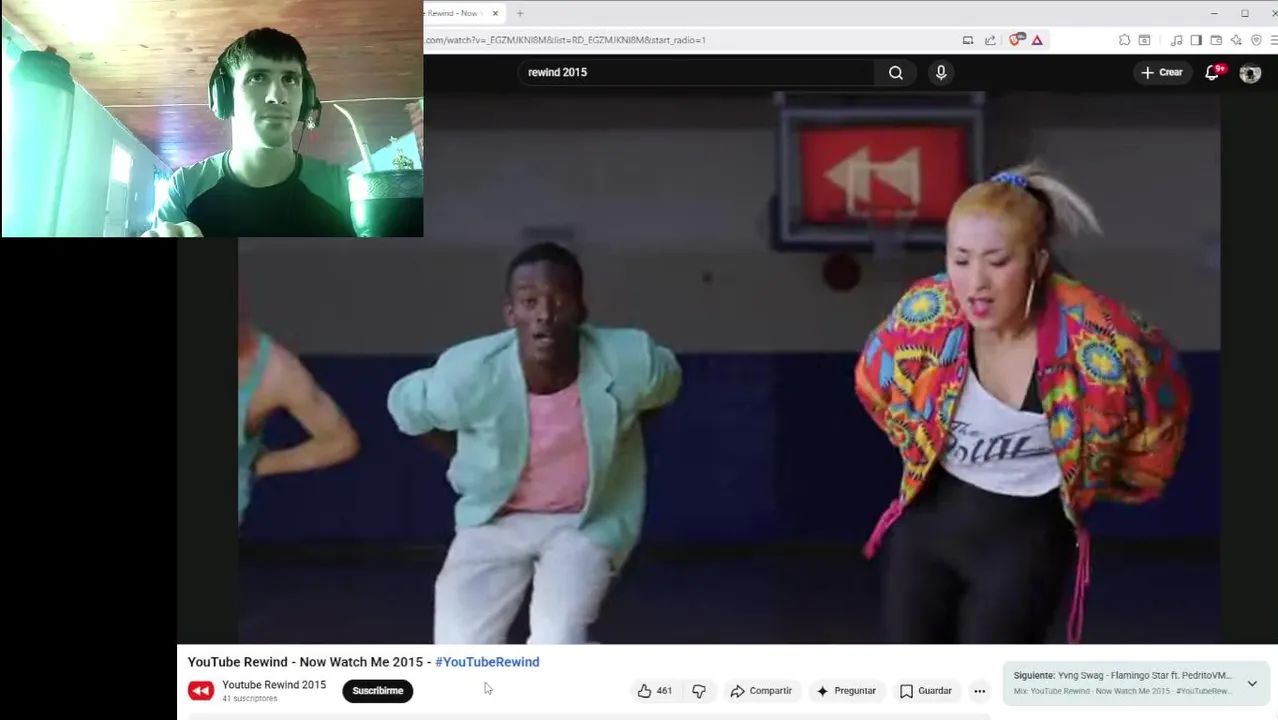Click the VPN shield toolbar icon

coord(1256,40)
